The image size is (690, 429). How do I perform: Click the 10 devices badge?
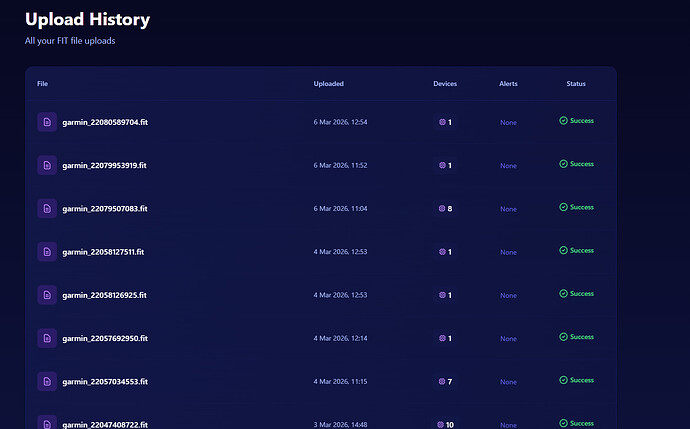pos(445,425)
